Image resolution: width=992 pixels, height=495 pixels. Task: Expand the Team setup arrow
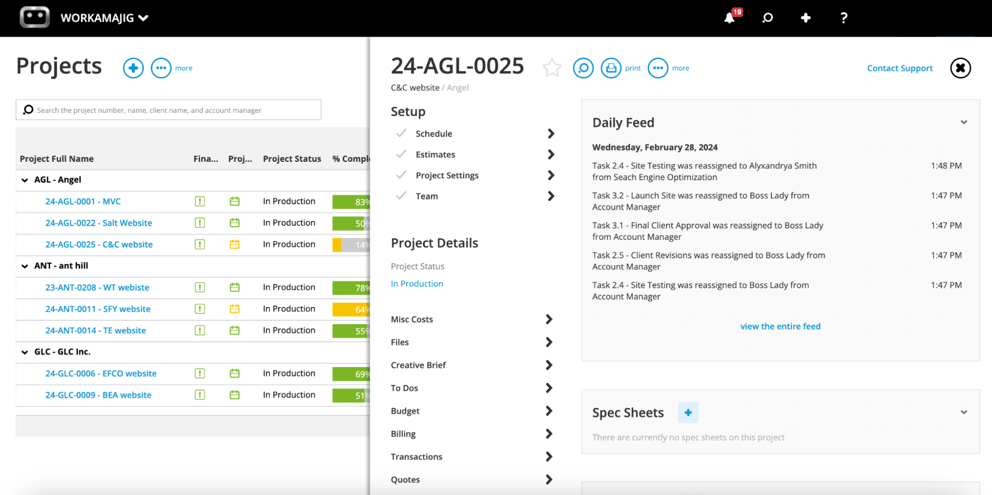coord(551,196)
